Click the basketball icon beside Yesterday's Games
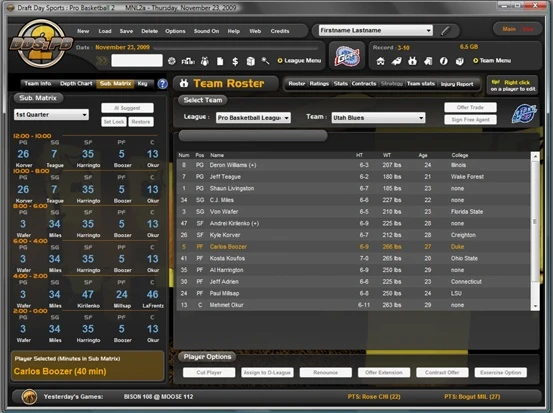This screenshot has width=553, height=413. (x=29, y=397)
